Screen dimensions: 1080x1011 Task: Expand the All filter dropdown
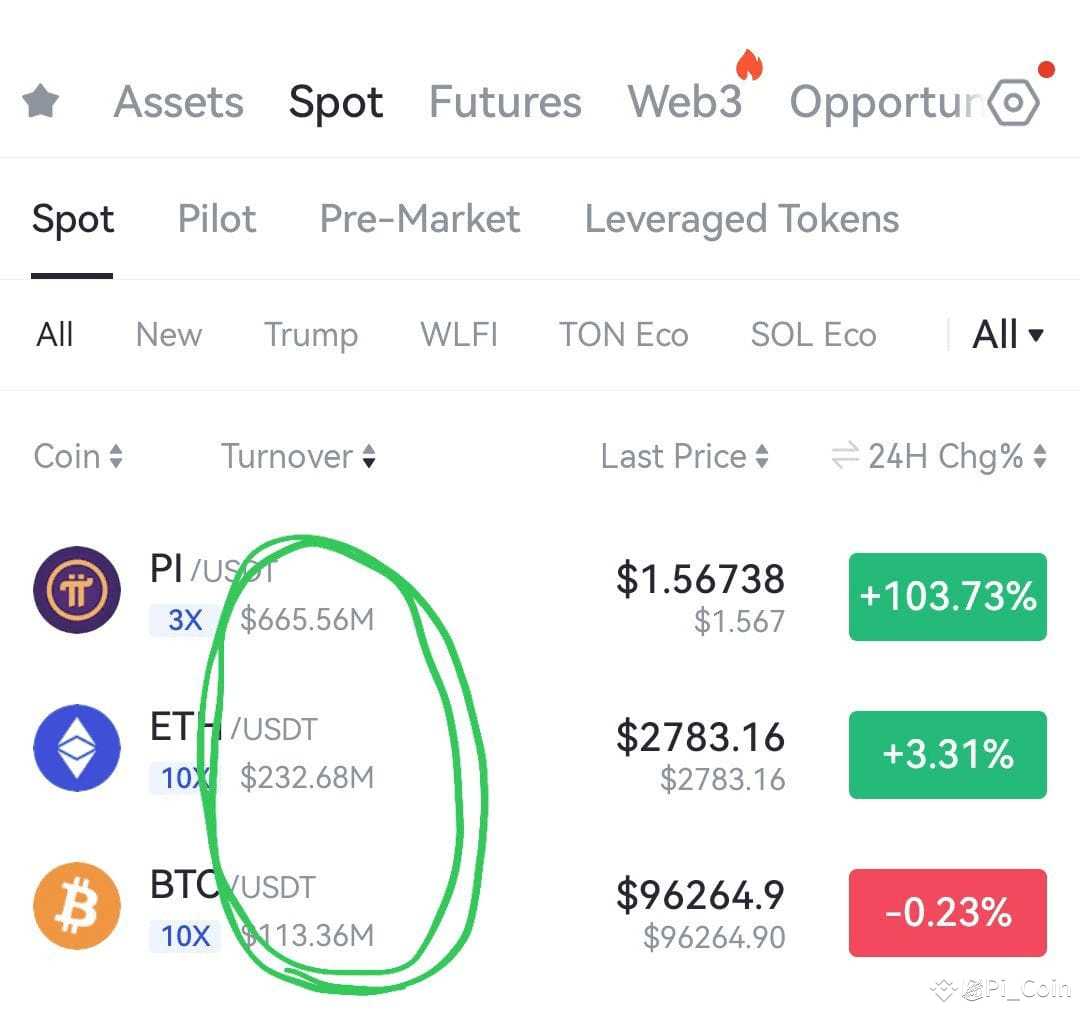tap(1008, 335)
